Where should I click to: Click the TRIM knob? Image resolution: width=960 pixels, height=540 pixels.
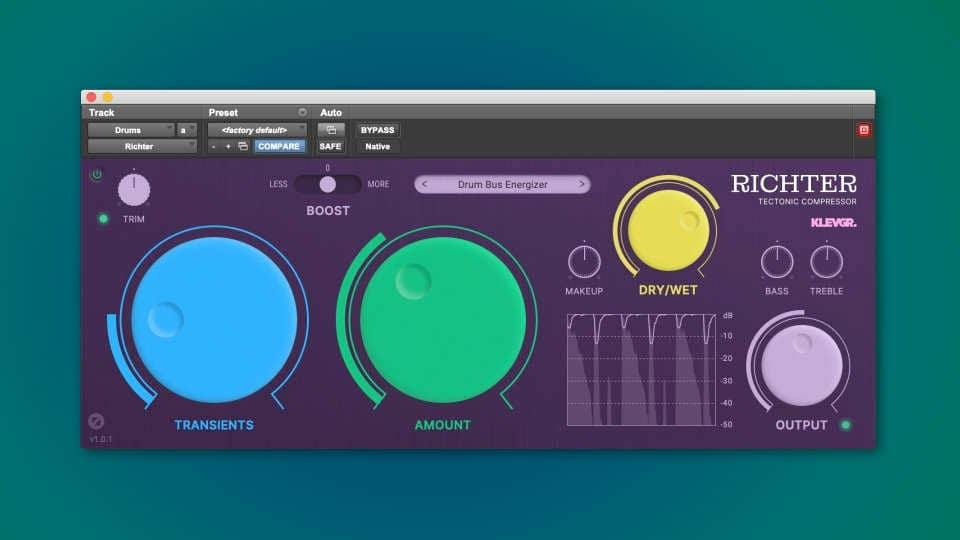pos(133,189)
